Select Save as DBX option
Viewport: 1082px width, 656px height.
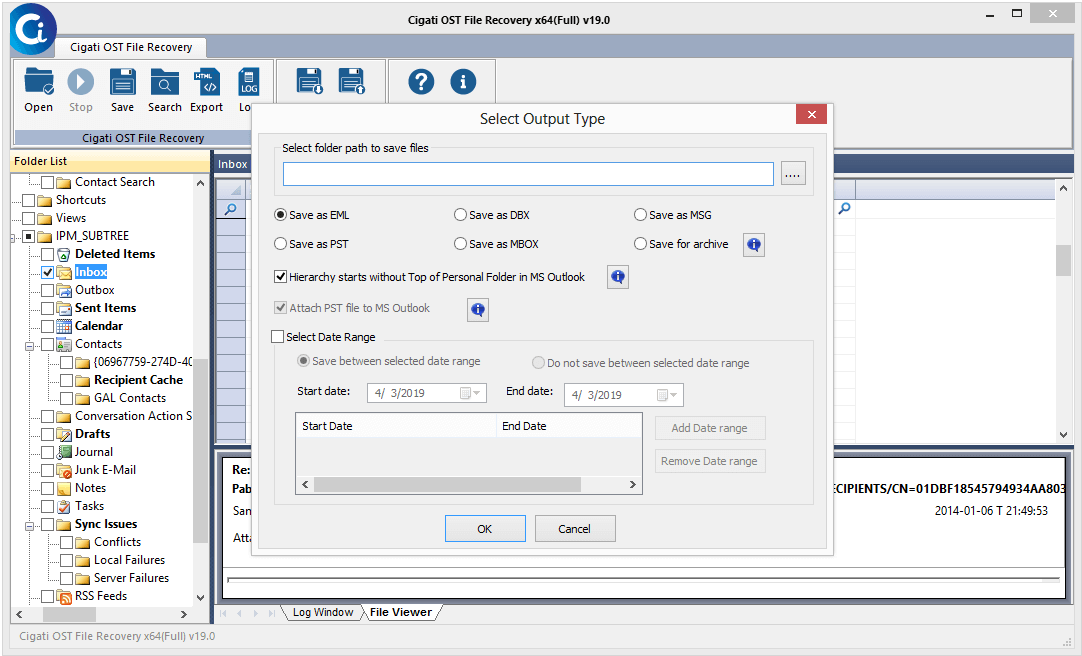click(460, 215)
